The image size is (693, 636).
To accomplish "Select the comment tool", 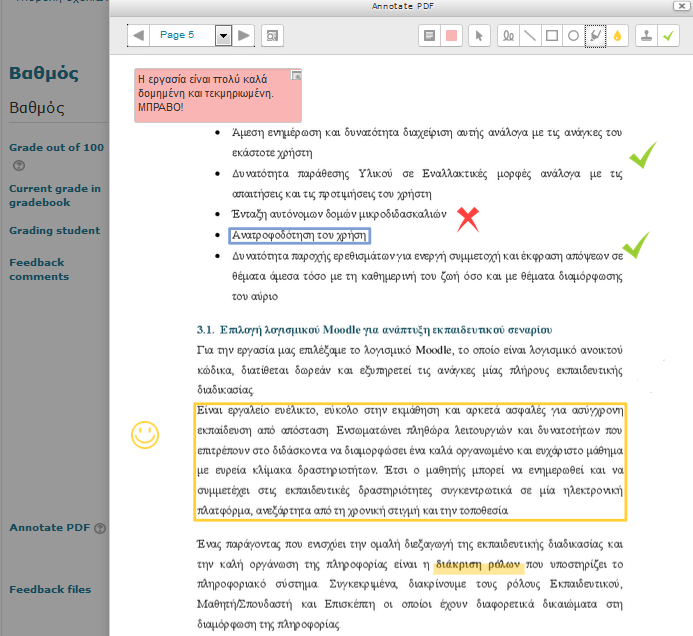I will point(430,36).
